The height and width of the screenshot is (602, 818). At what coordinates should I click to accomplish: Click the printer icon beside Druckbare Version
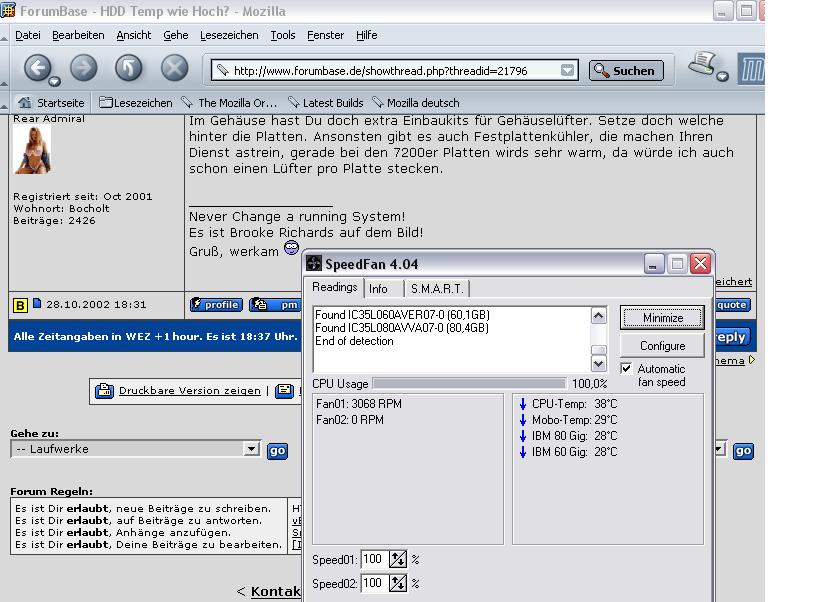[x=104, y=390]
